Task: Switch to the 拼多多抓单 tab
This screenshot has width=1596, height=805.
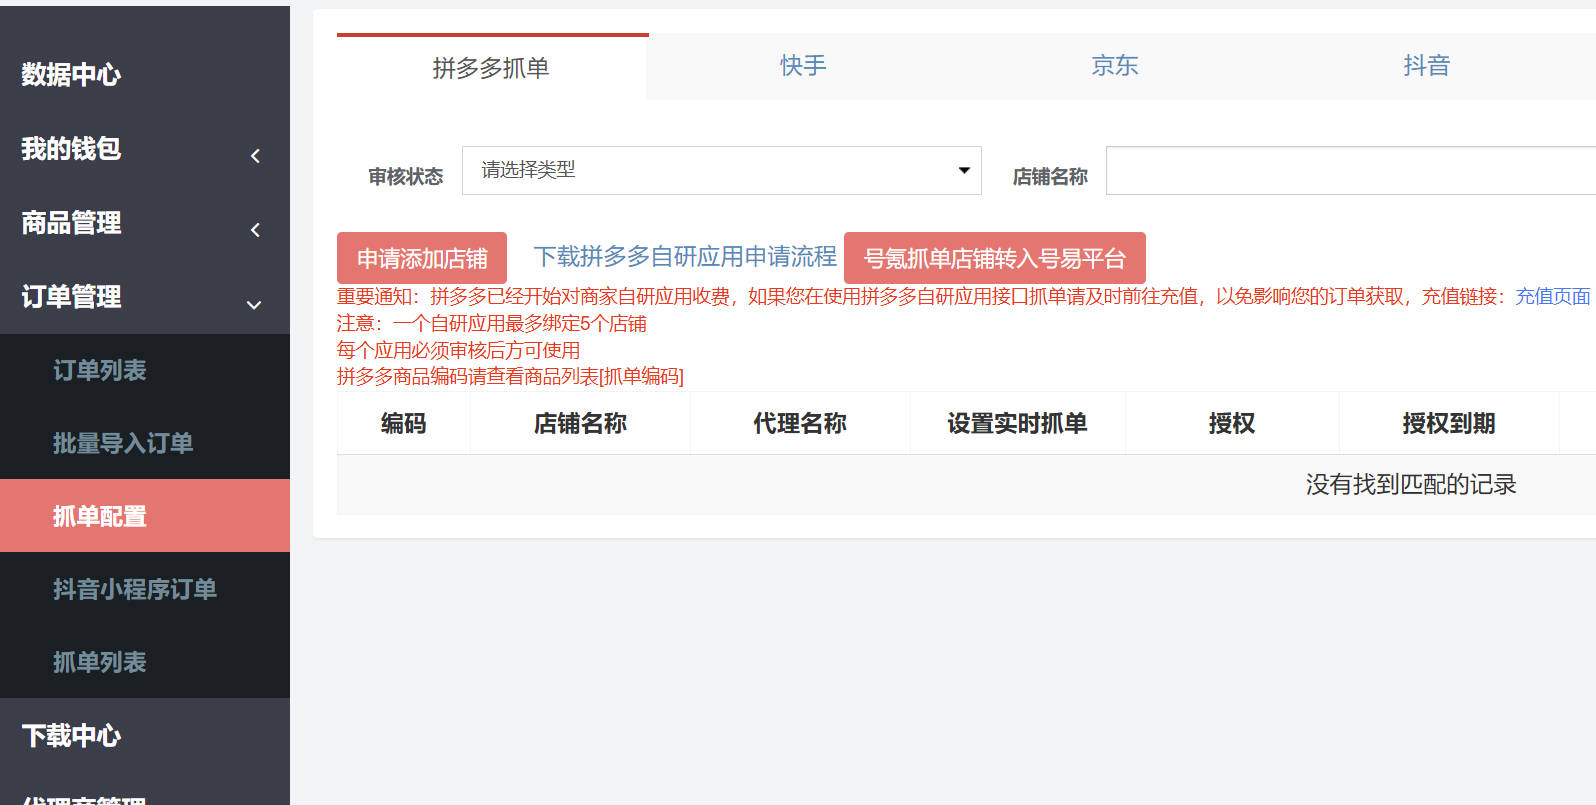Action: (491, 67)
